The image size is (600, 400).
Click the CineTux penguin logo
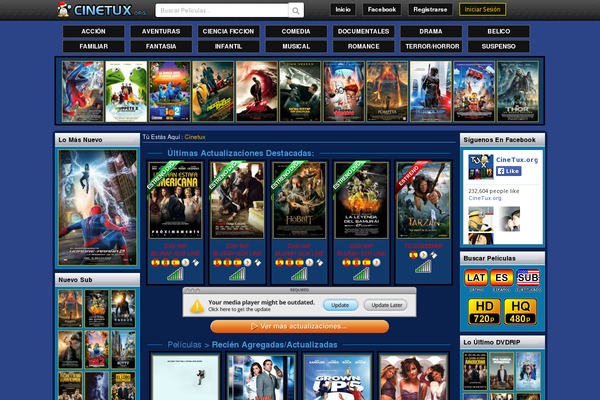[x=64, y=10]
